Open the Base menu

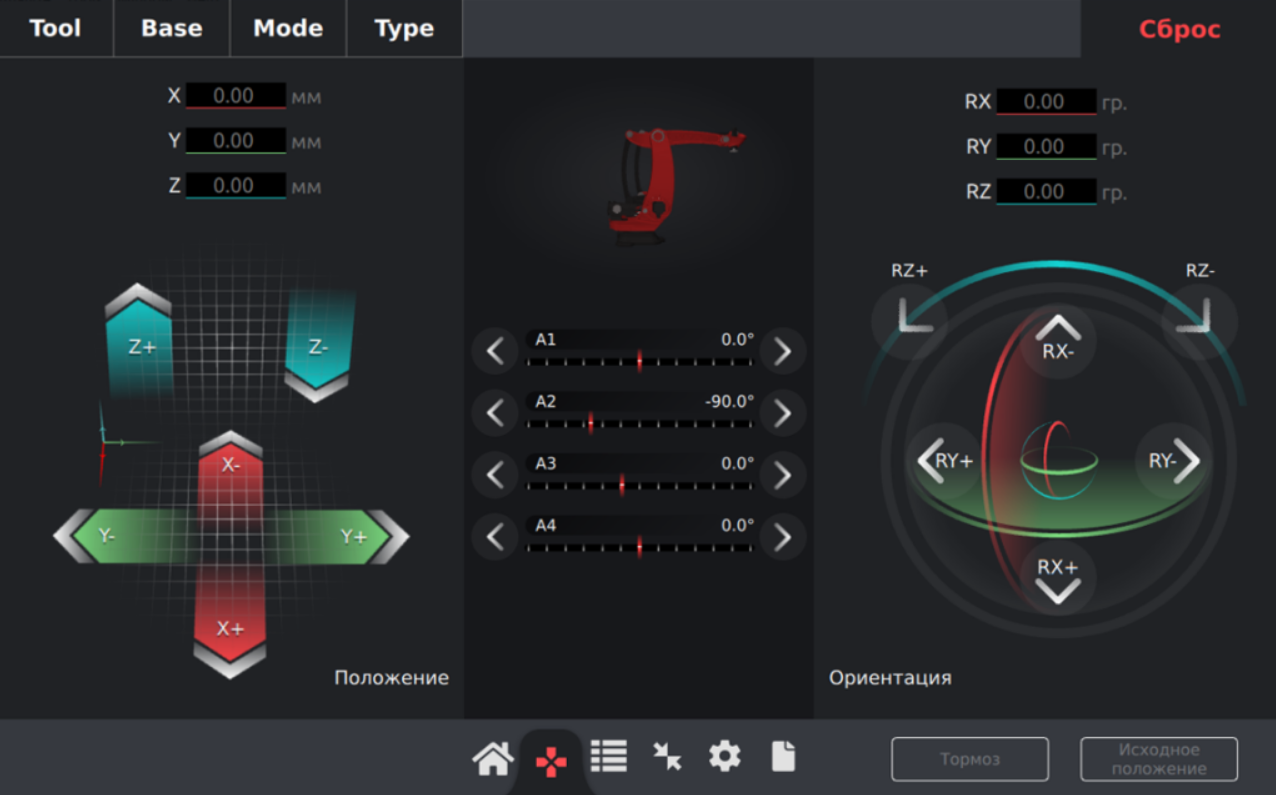click(x=171, y=28)
